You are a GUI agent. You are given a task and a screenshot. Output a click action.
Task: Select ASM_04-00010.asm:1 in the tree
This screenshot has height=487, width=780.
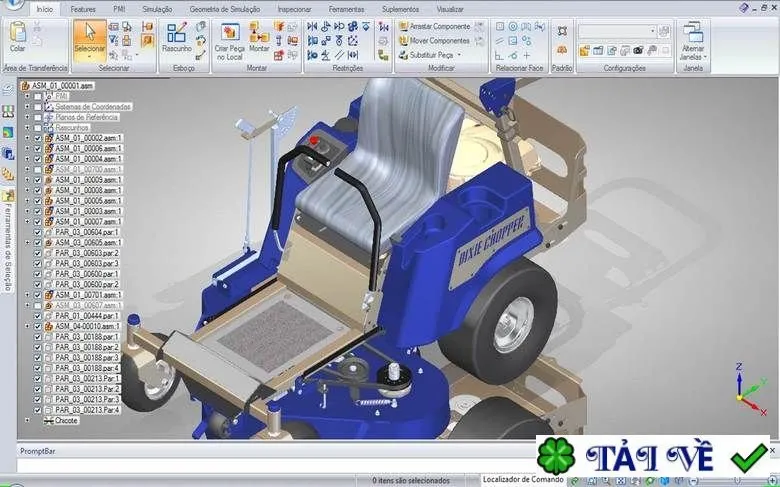pos(88,326)
